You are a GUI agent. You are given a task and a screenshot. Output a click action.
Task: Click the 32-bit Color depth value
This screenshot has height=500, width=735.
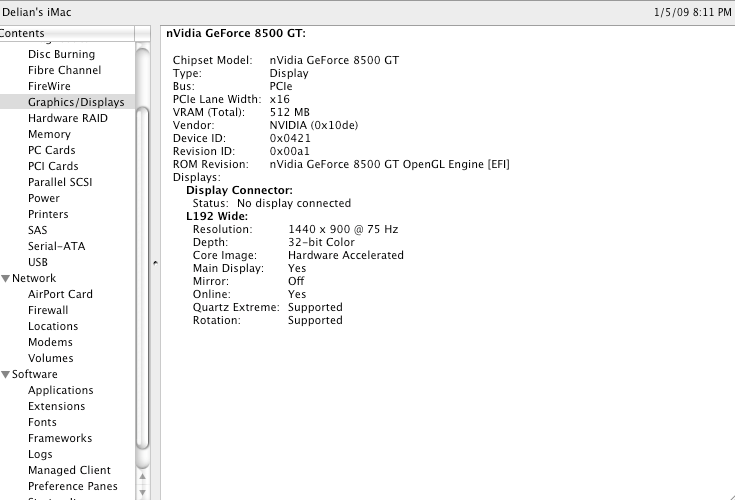(x=321, y=242)
